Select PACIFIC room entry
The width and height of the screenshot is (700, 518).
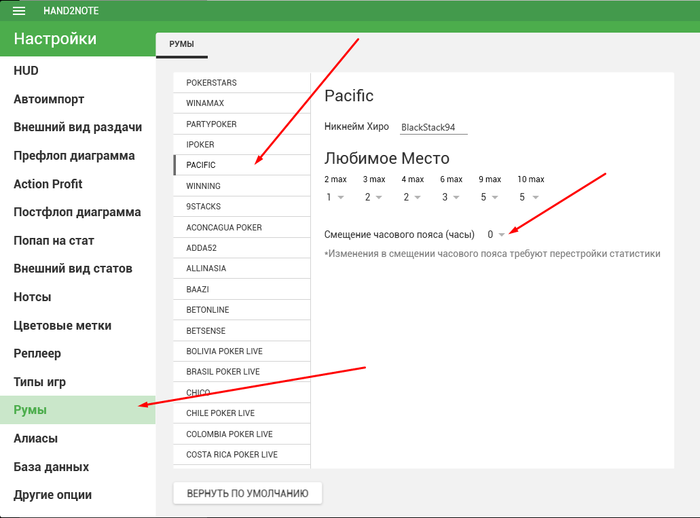tap(242, 165)
